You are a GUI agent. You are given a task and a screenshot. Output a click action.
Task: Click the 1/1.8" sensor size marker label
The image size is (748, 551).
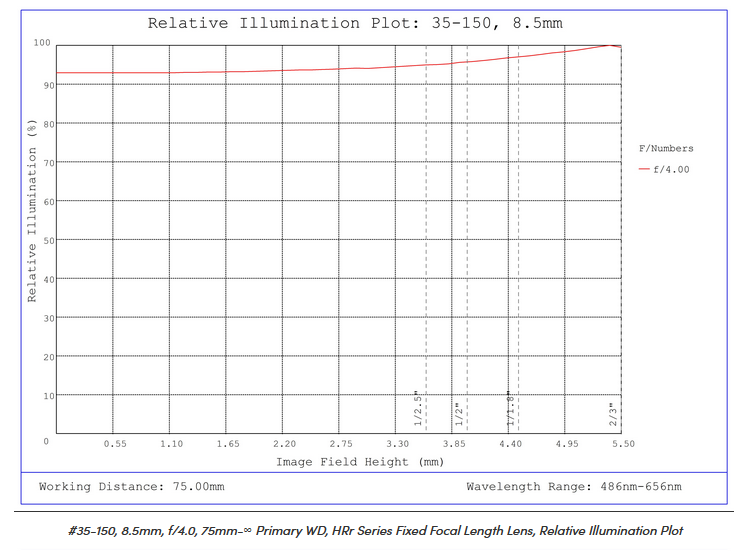pyautogui.click(x=510, y=409)
